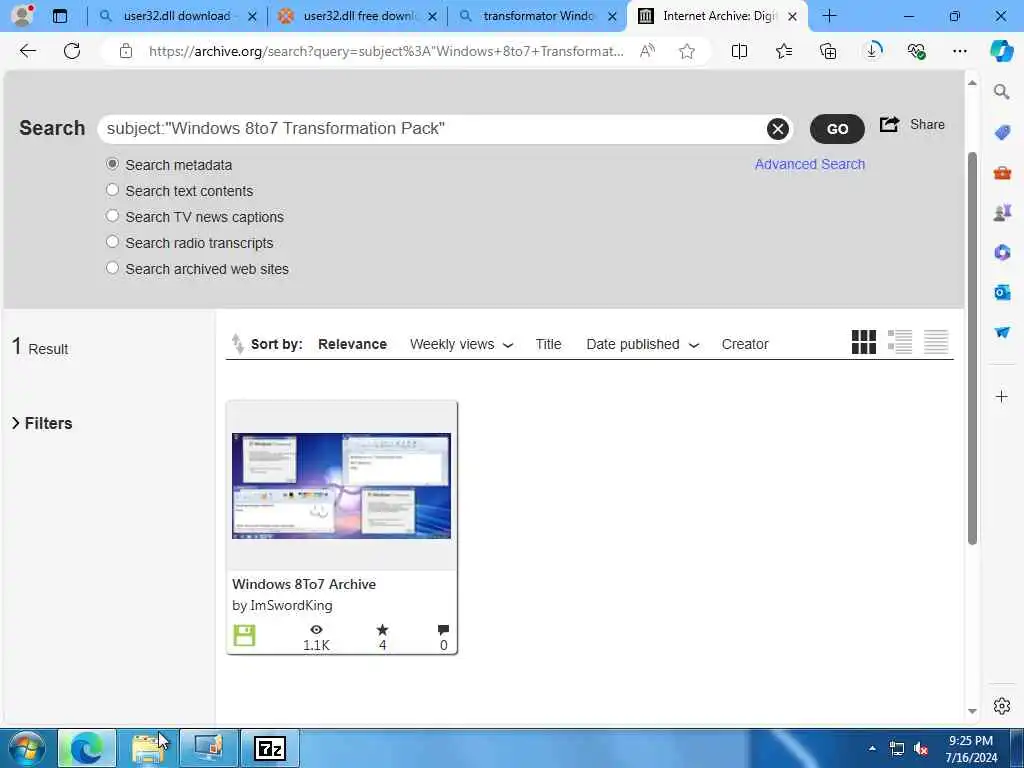Viewport: 1024px width, 768px height.
Task: Toggle sort direction arrows
Action: point(237,344)
